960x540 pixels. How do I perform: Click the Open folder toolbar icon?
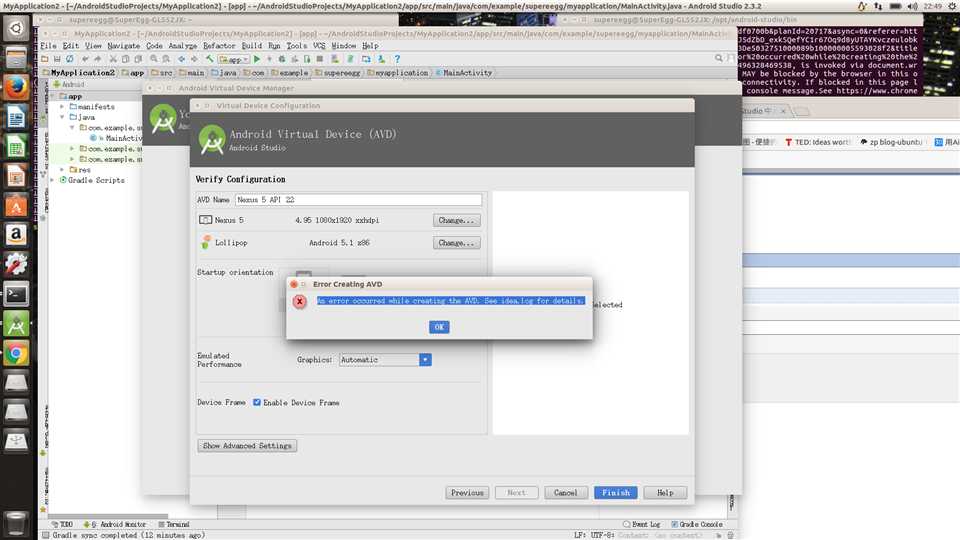[x=45, y=59]
